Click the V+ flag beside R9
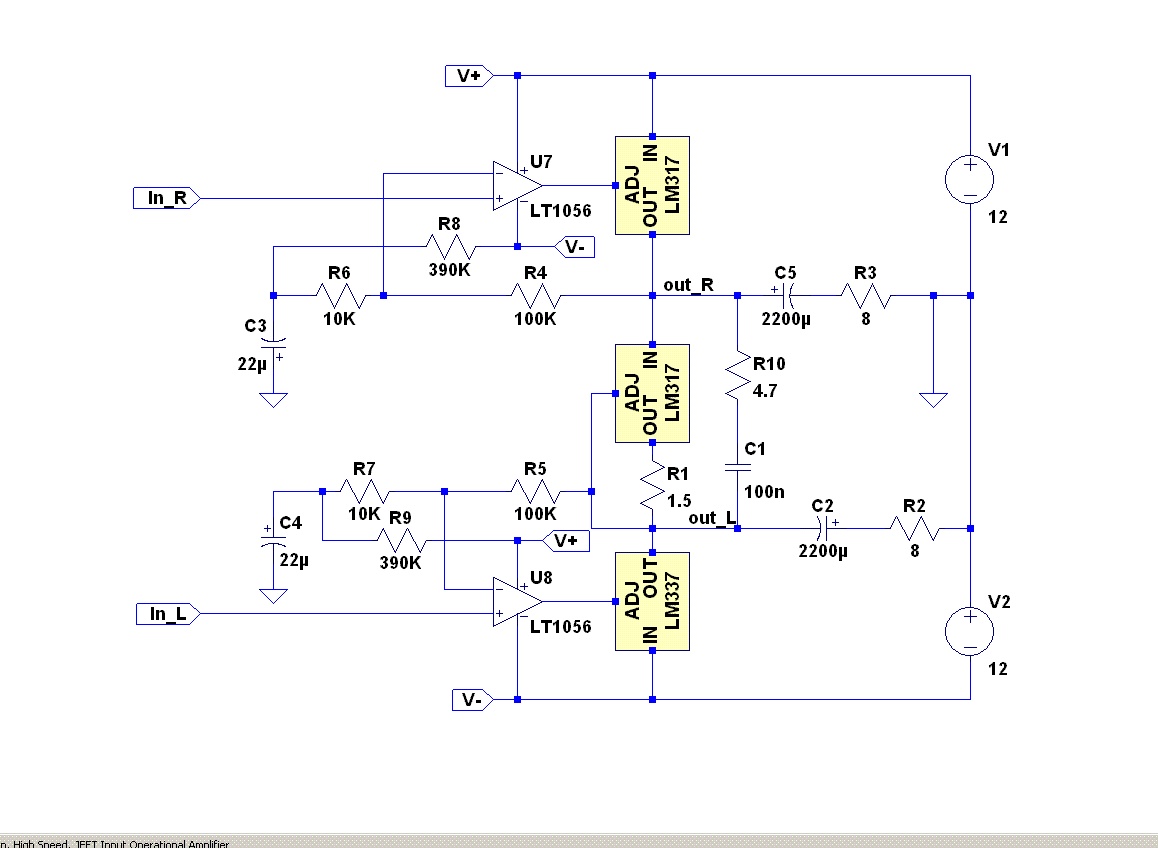The image size is (1158, 848). (x=566, y=541)
